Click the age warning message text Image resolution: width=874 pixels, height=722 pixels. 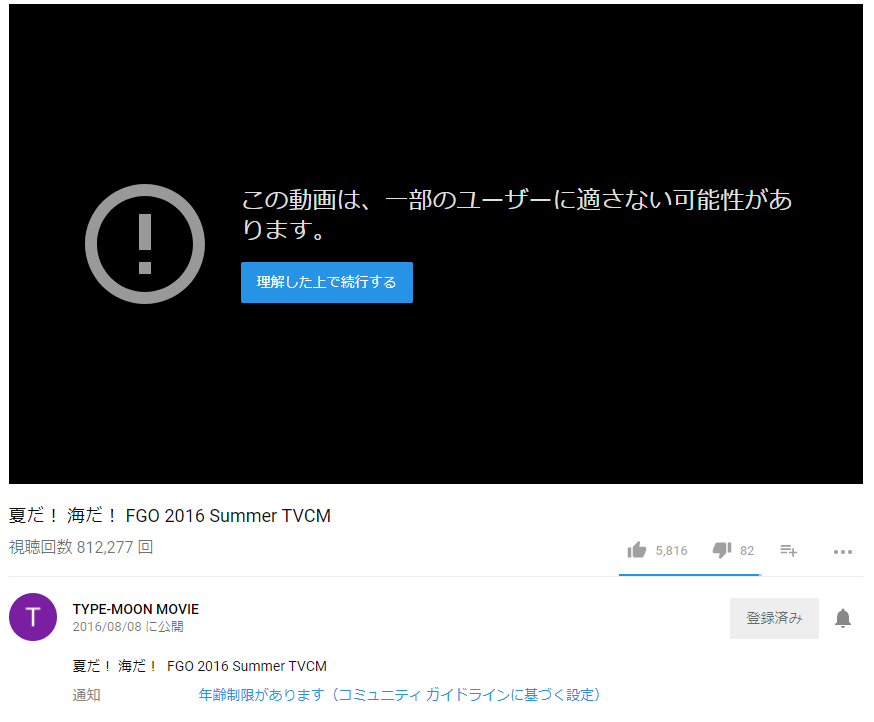click(516, 215)
